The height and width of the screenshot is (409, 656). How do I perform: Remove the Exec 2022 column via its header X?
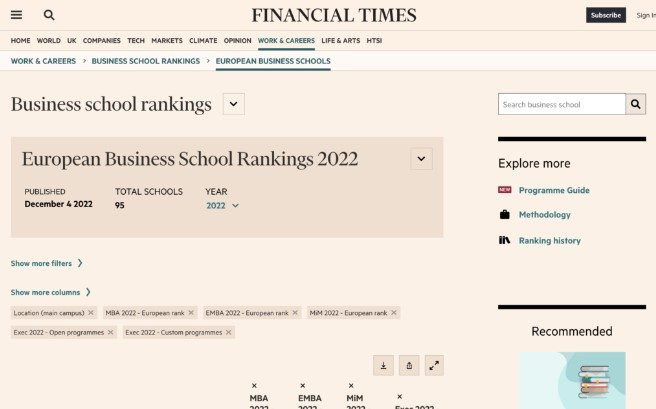coord(400,396)
